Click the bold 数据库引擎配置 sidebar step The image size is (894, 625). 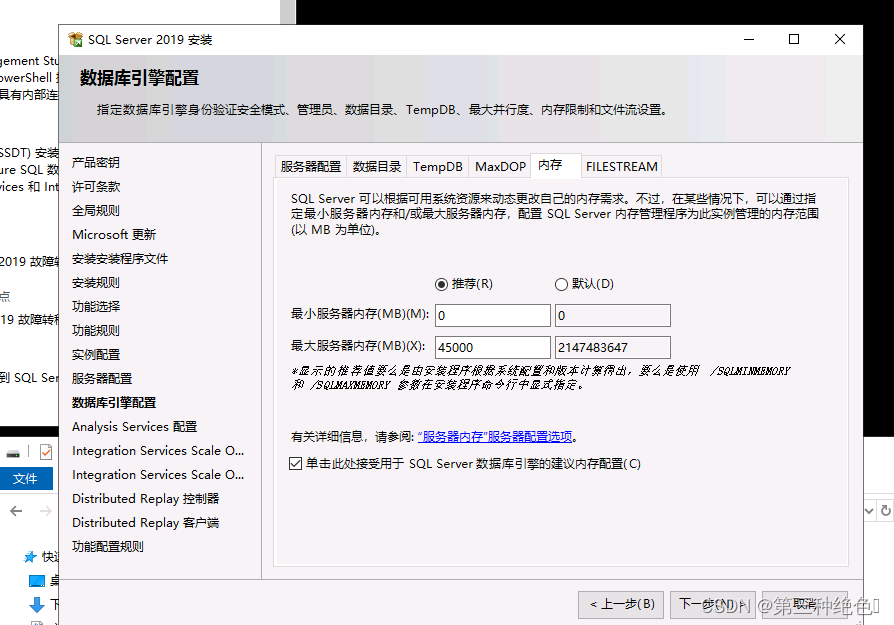click(x=114, y=403)
